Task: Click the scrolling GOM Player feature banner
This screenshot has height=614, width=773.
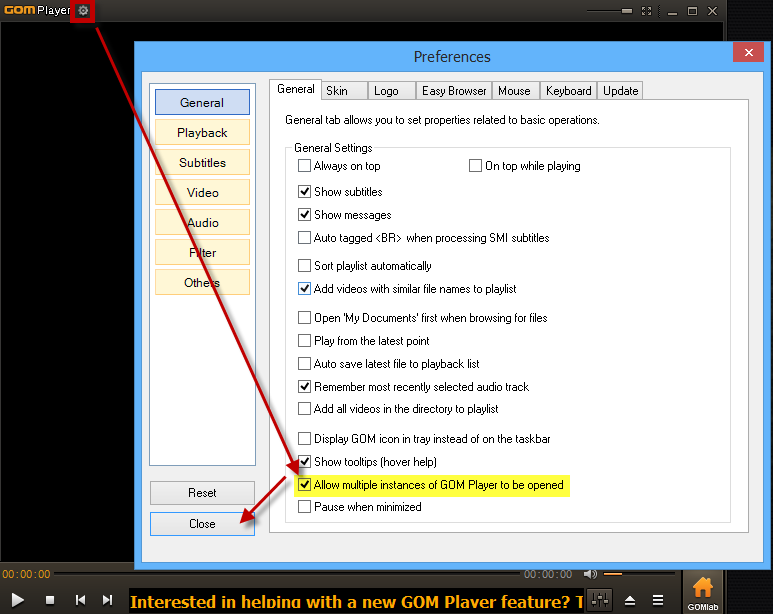Action: click(x=356, y=601)
